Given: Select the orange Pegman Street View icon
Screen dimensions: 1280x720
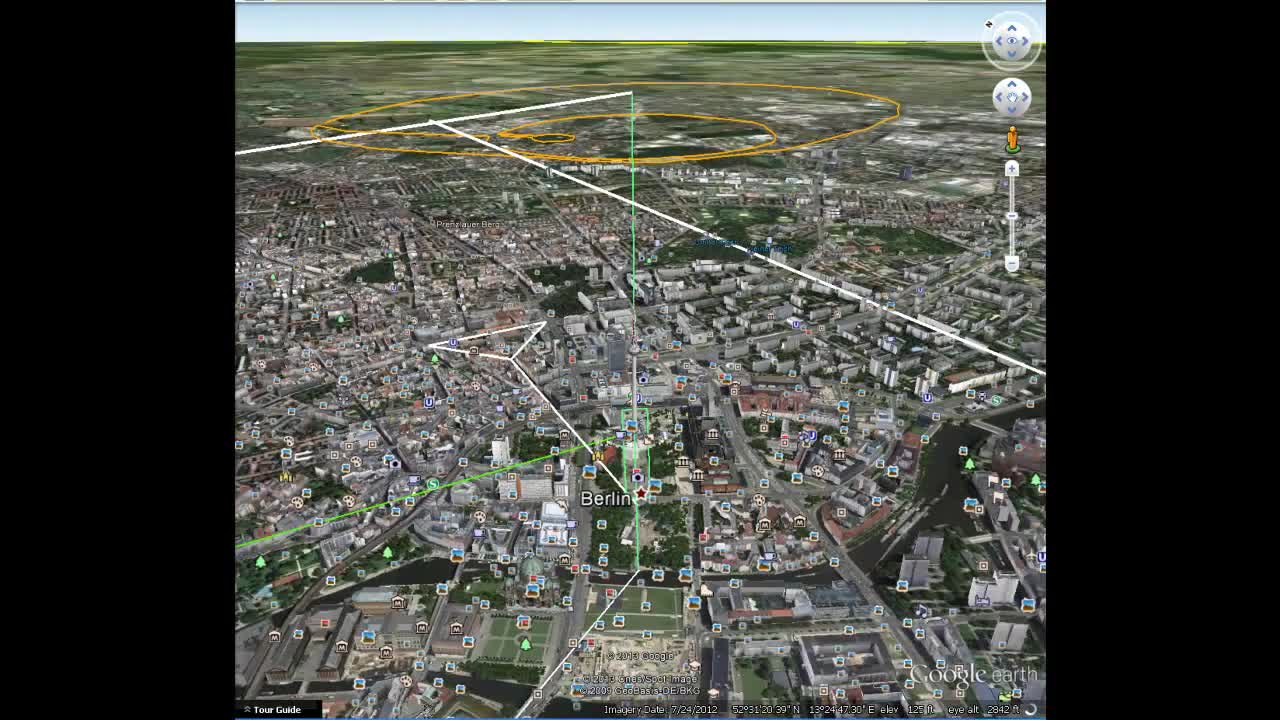Looking at the screenshot, I should [1012, 139].
